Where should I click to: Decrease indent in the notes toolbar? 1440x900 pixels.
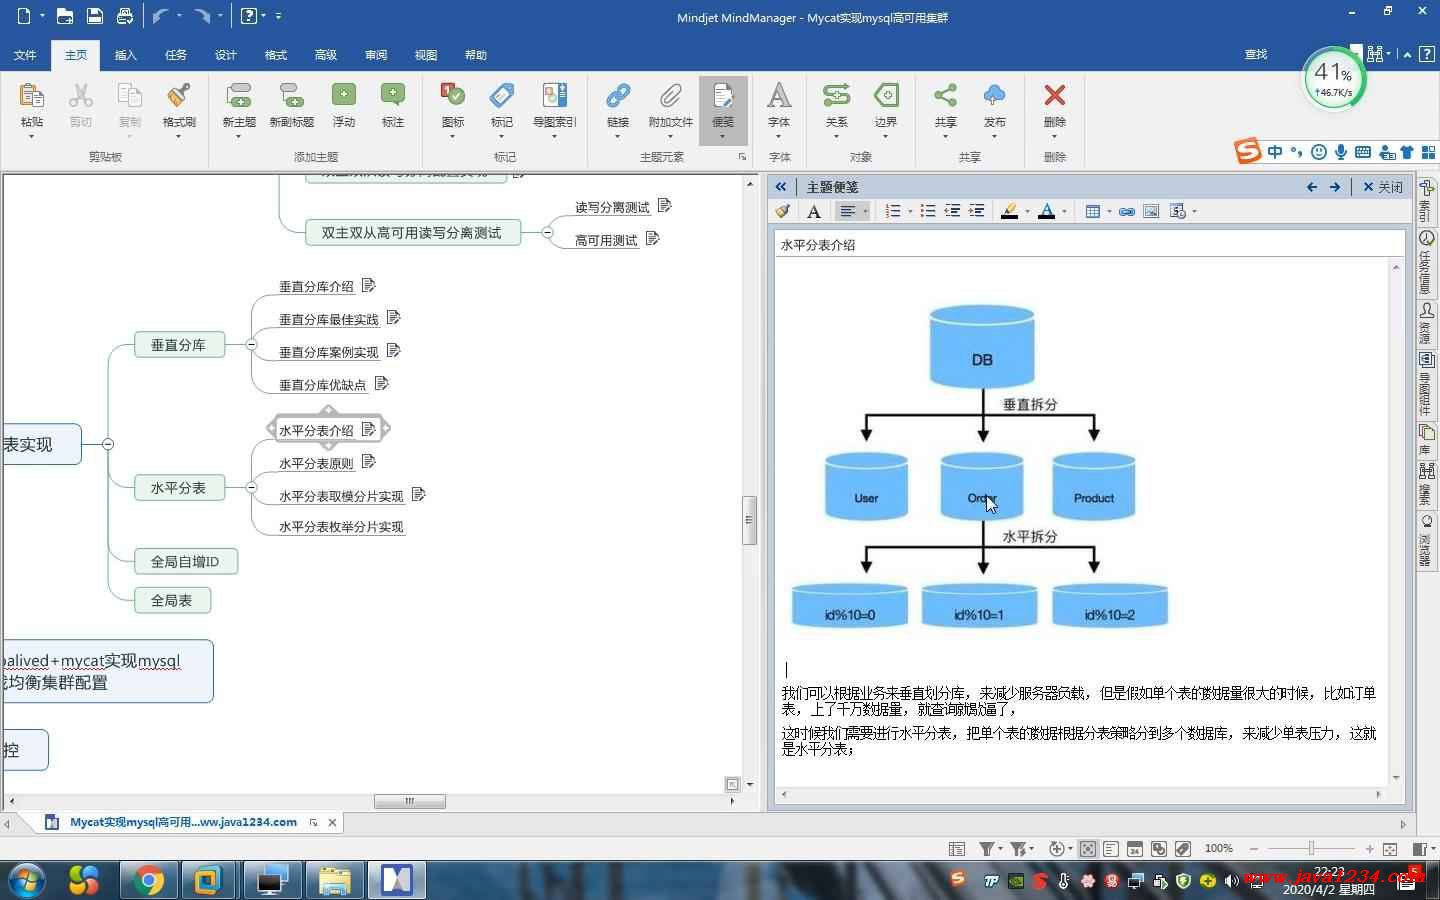coord(952,211)
